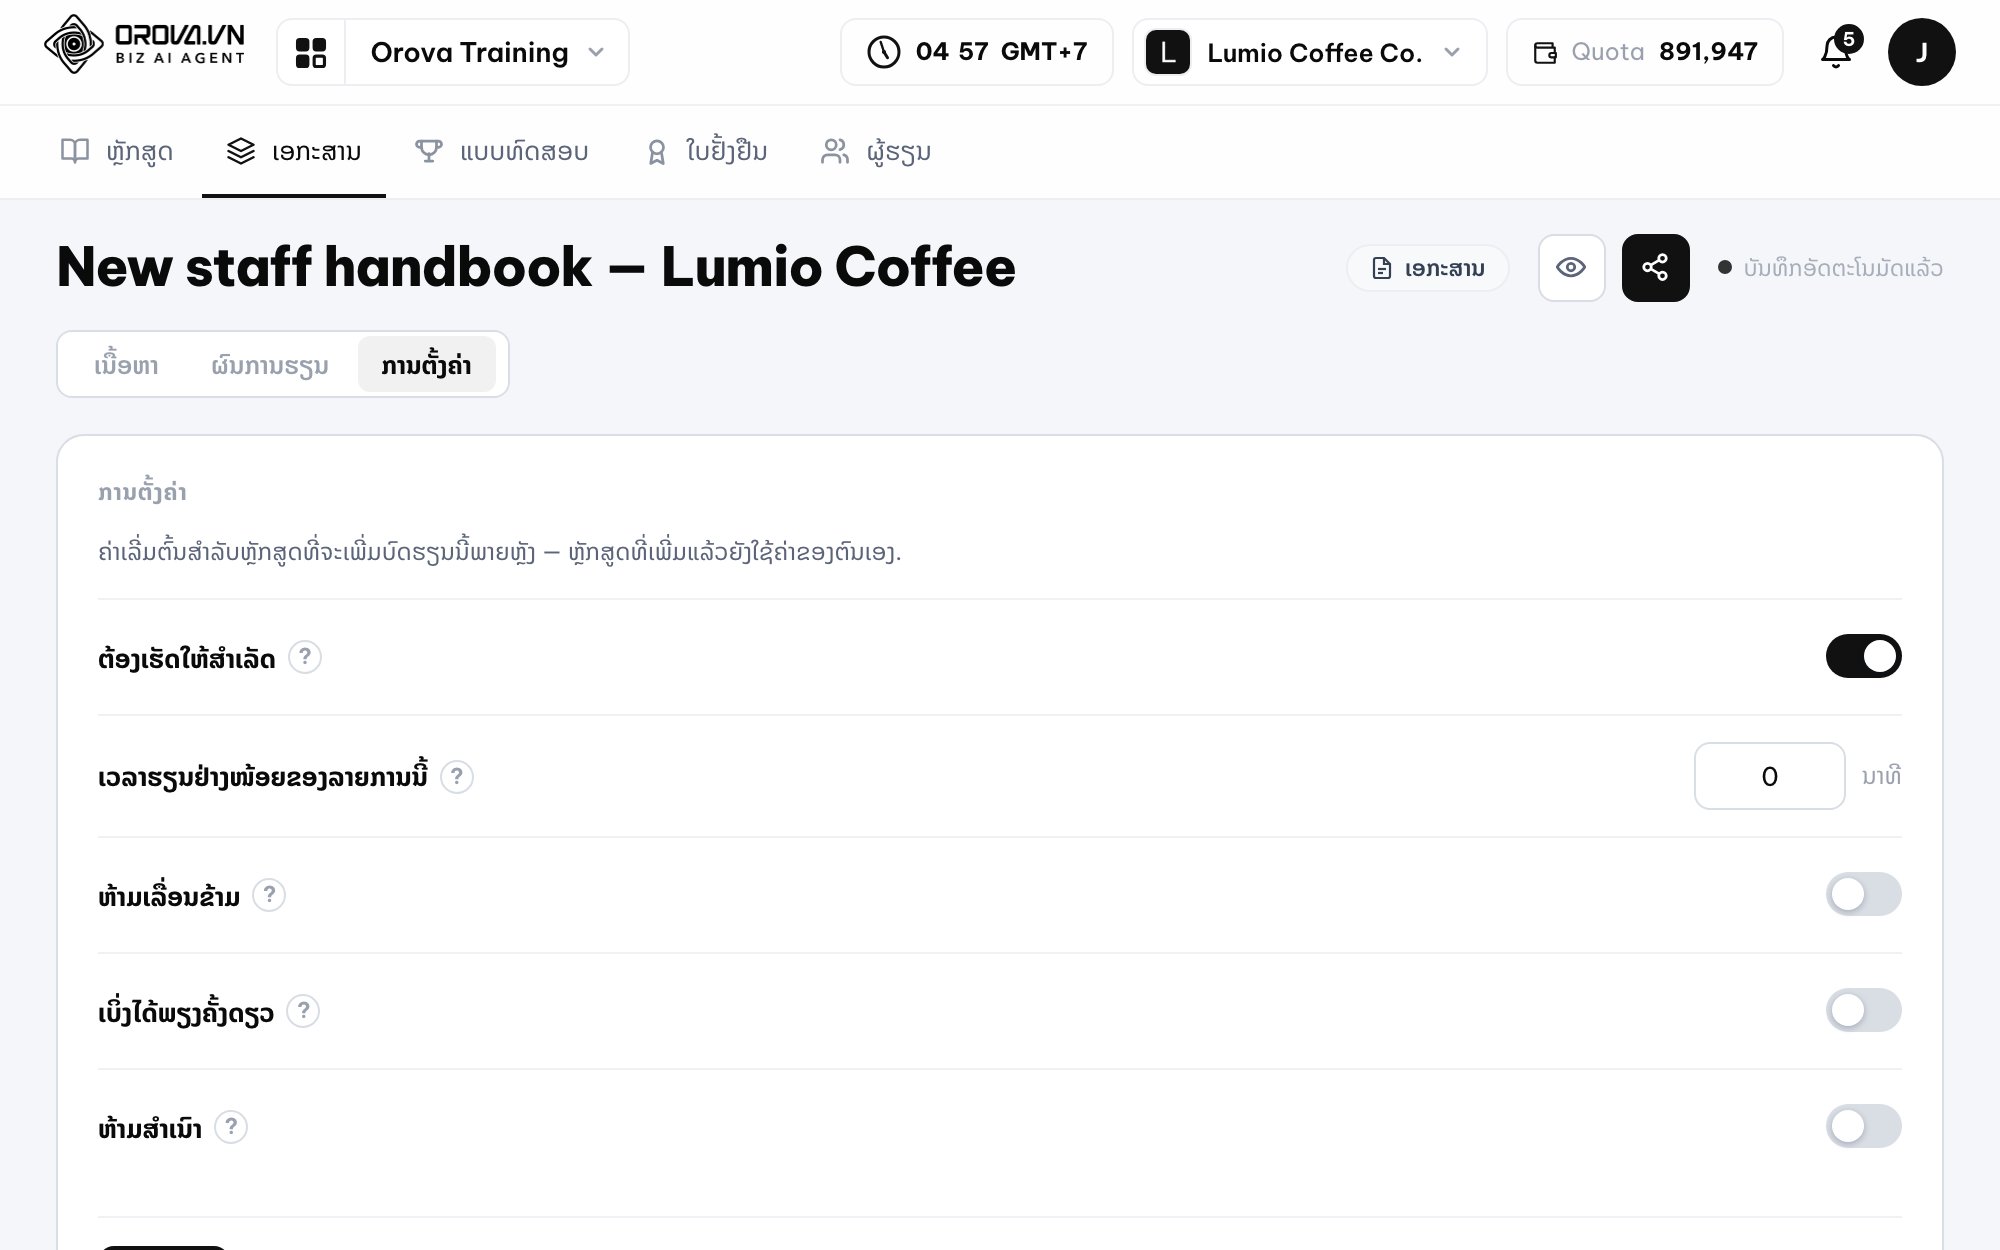Click help icon beside ຕ້ອງເຮັດໃຫ້ສຳເລັດ

pos(305,657)
